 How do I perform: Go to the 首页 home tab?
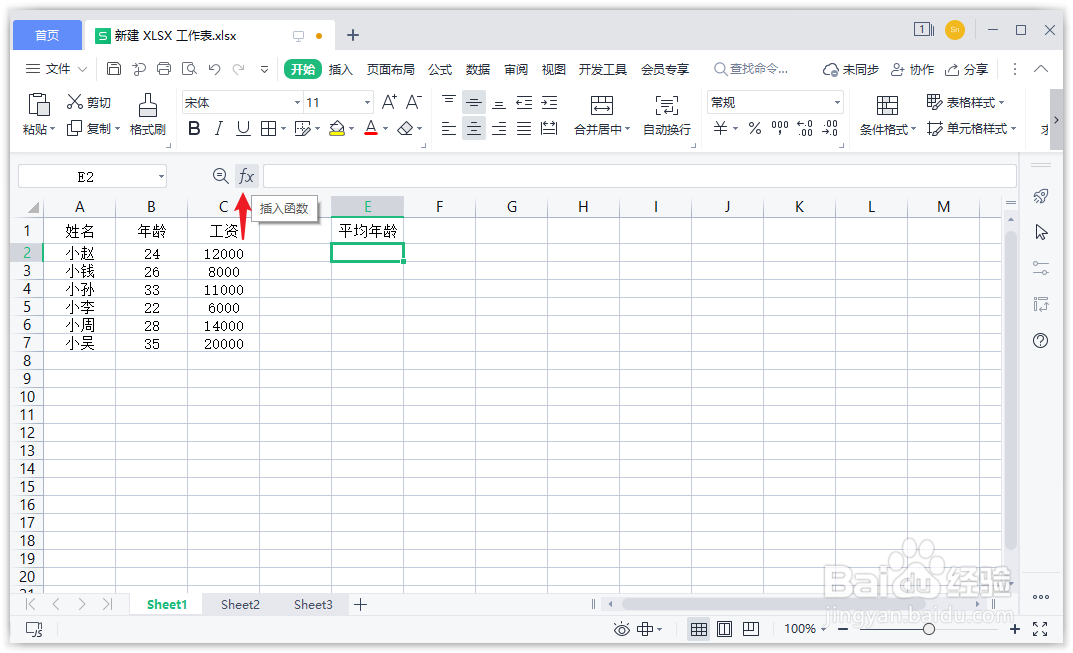[47, 35]
